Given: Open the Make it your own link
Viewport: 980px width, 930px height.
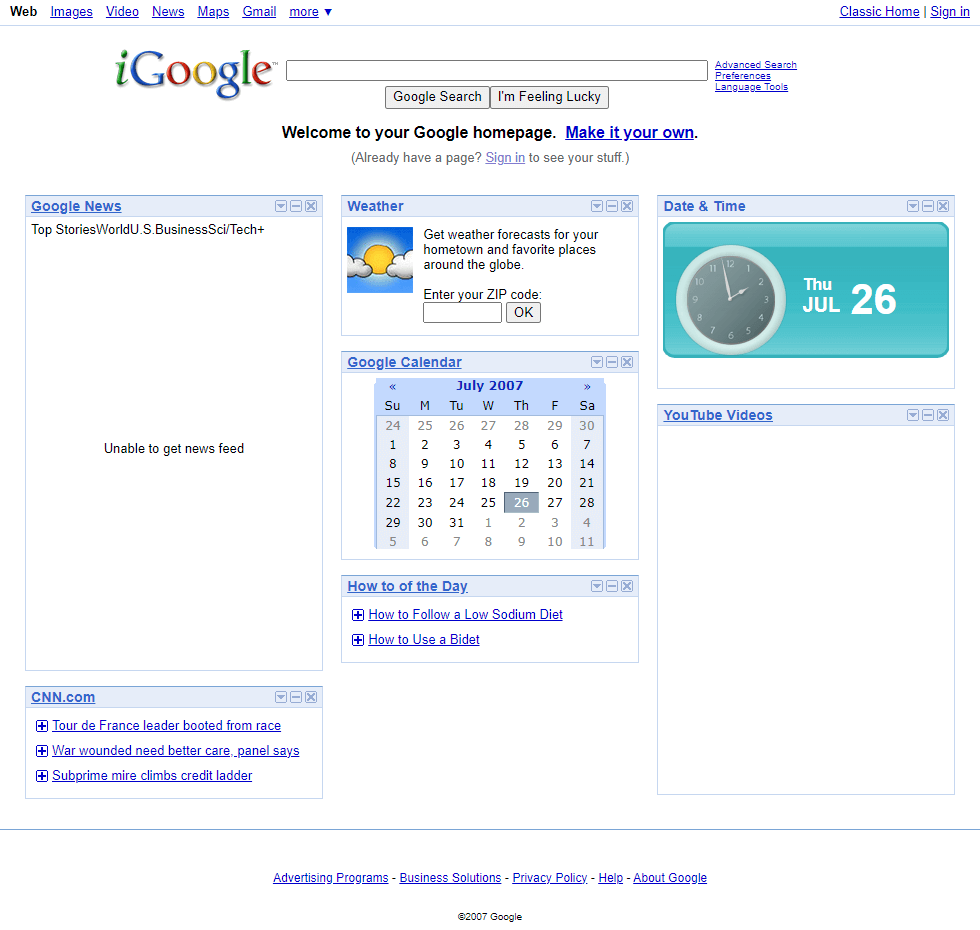Looking at the screenshot, I should tap(630, 132).
